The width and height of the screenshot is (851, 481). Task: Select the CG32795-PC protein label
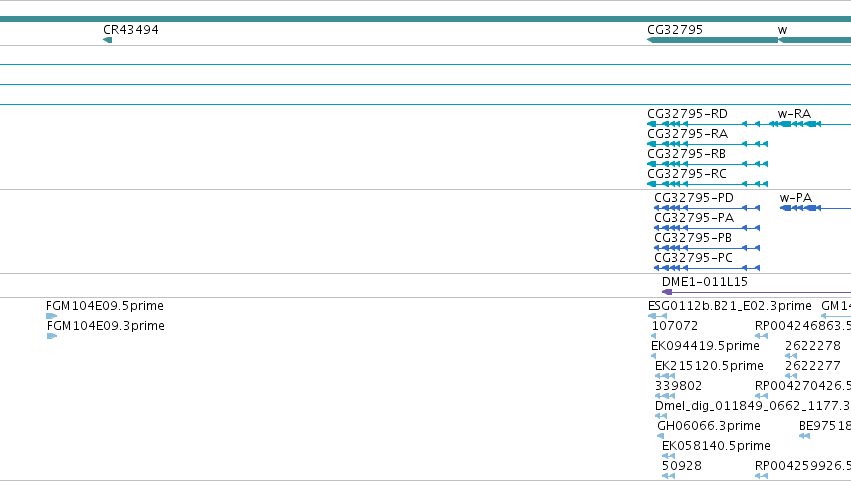pos(693,258)
